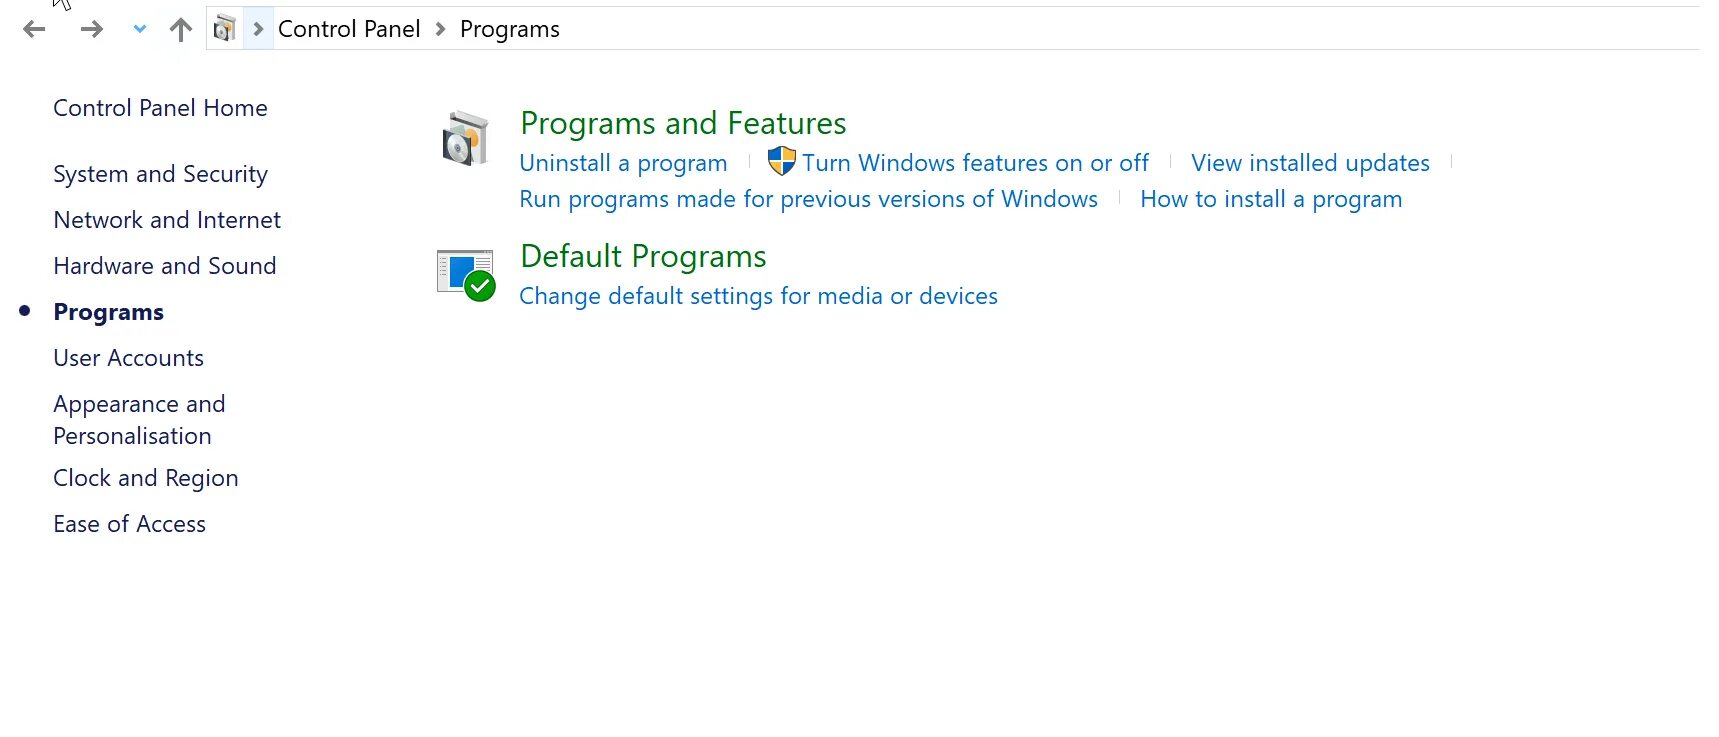Open Change default settings for media or devices

pyautogui.click(x=758, y=296)
